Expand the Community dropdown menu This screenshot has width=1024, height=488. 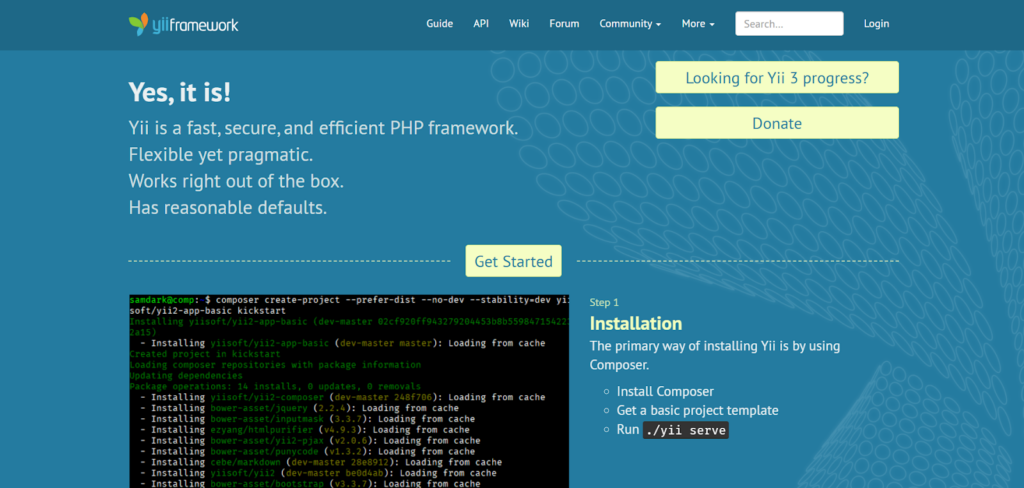pyautogui.click(x=630, y=24)
